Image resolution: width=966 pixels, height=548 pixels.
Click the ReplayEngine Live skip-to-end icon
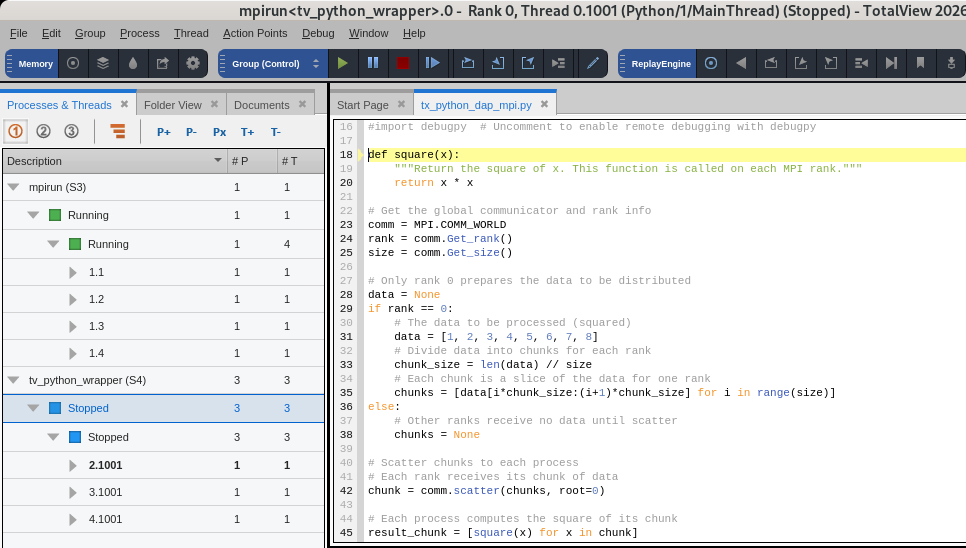pos(891,63)
